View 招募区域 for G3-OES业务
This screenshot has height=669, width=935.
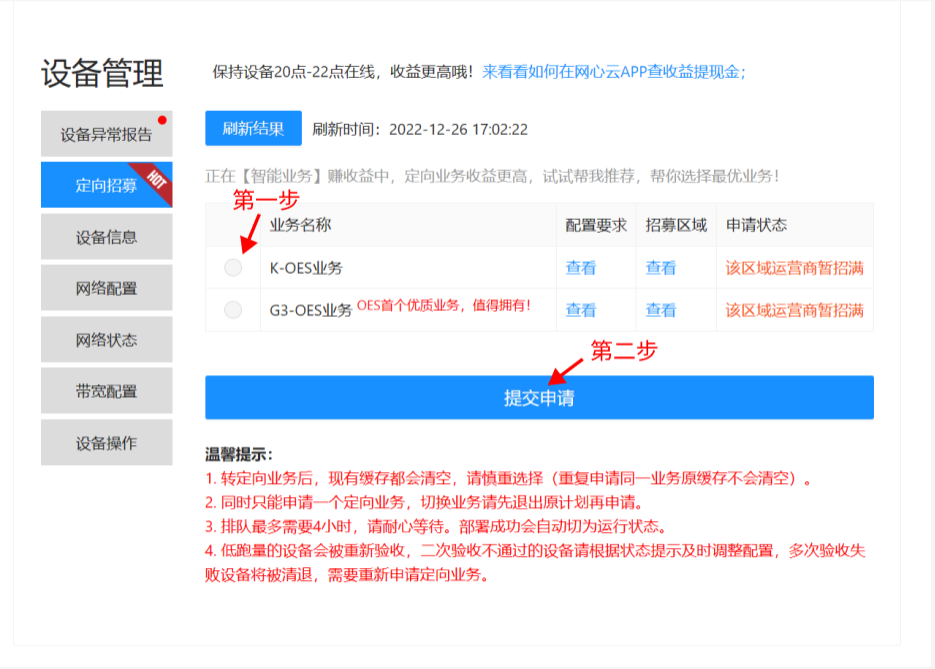coord(661,310)
